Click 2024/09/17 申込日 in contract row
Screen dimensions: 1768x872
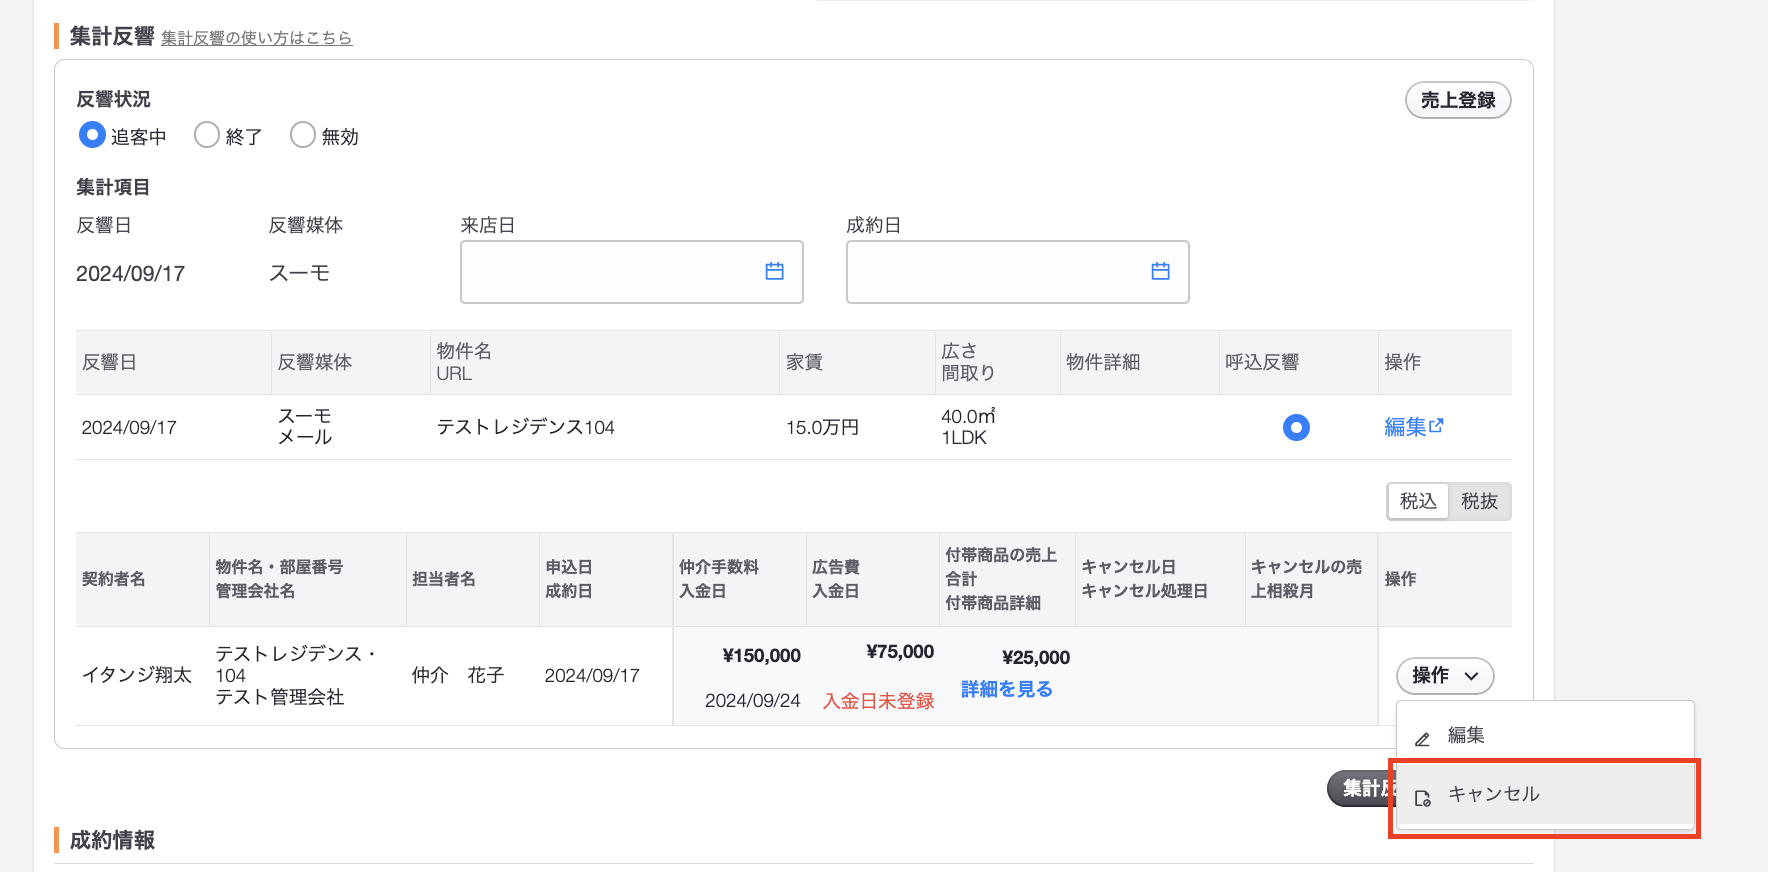tap(592, 676)
